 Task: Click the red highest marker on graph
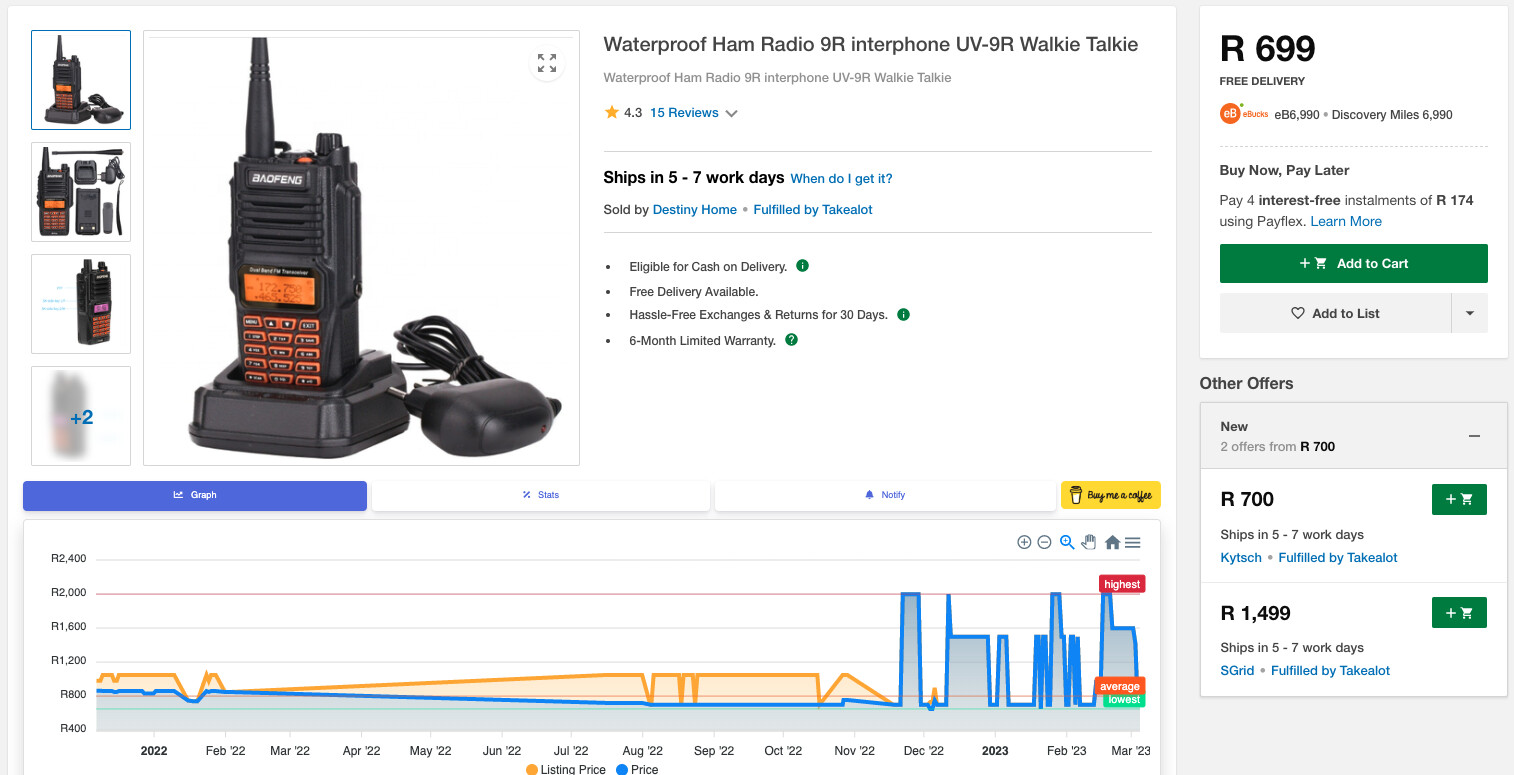pyautogui.click(x=1122, y=584)
